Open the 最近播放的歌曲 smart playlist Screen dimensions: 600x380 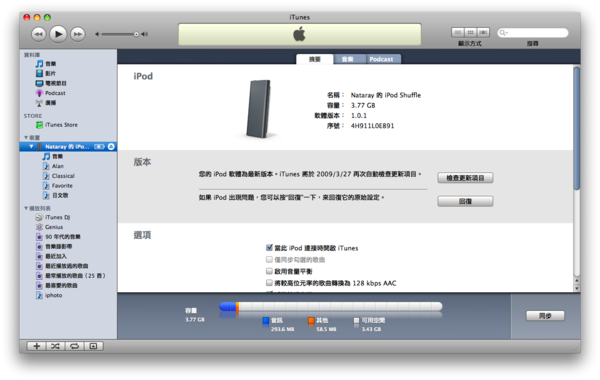click(x=62, y=266)
